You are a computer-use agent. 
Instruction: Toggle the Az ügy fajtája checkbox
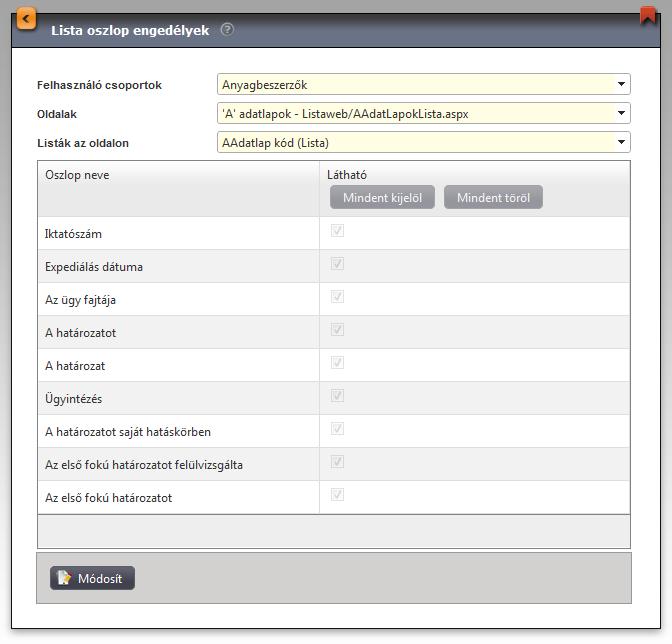click(337, 297)
